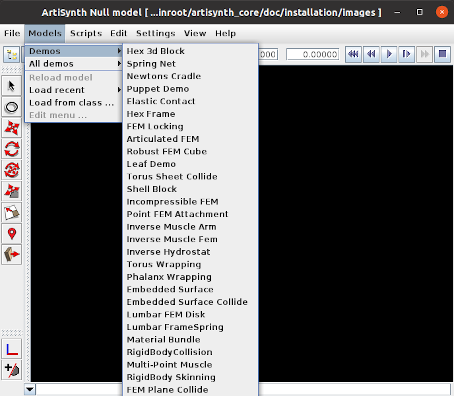The width and height of the screenshot is (454, 396).
Task: Open the bottom-left dropdown arrow
Action: click(30, 389)
